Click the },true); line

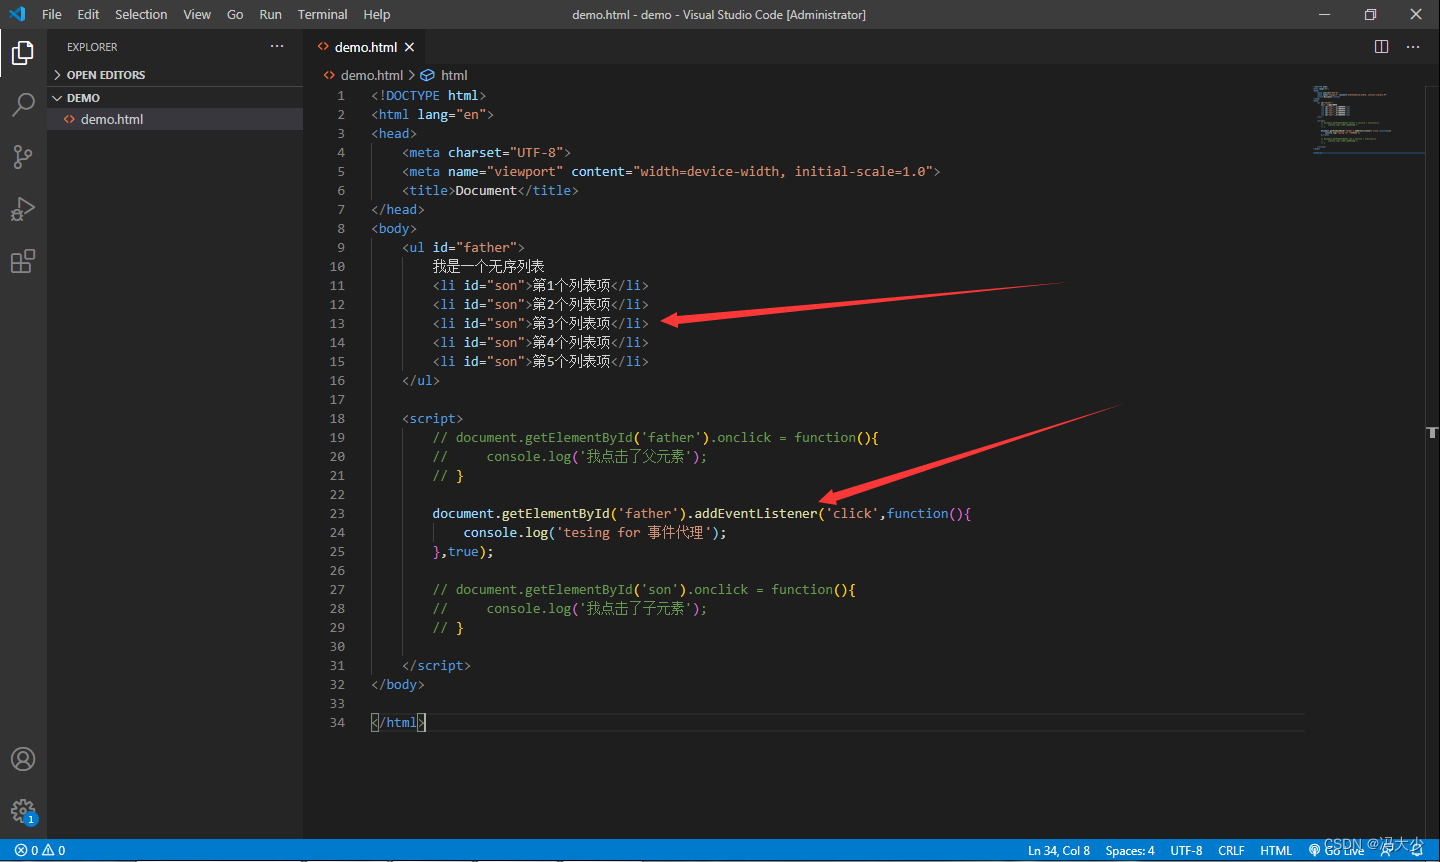pyautogui.click(x=463, y=551)
